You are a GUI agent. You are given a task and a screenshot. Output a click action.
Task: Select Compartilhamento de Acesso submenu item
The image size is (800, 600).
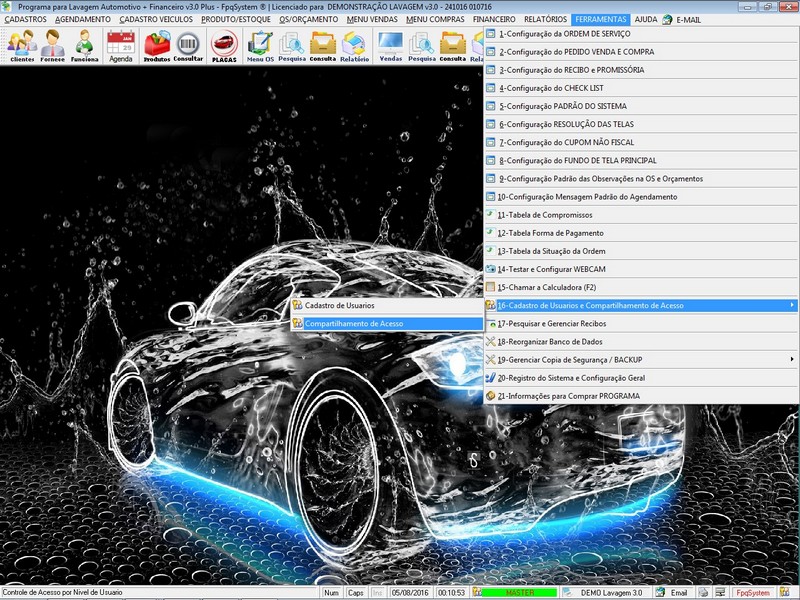(x=354, y=324)
